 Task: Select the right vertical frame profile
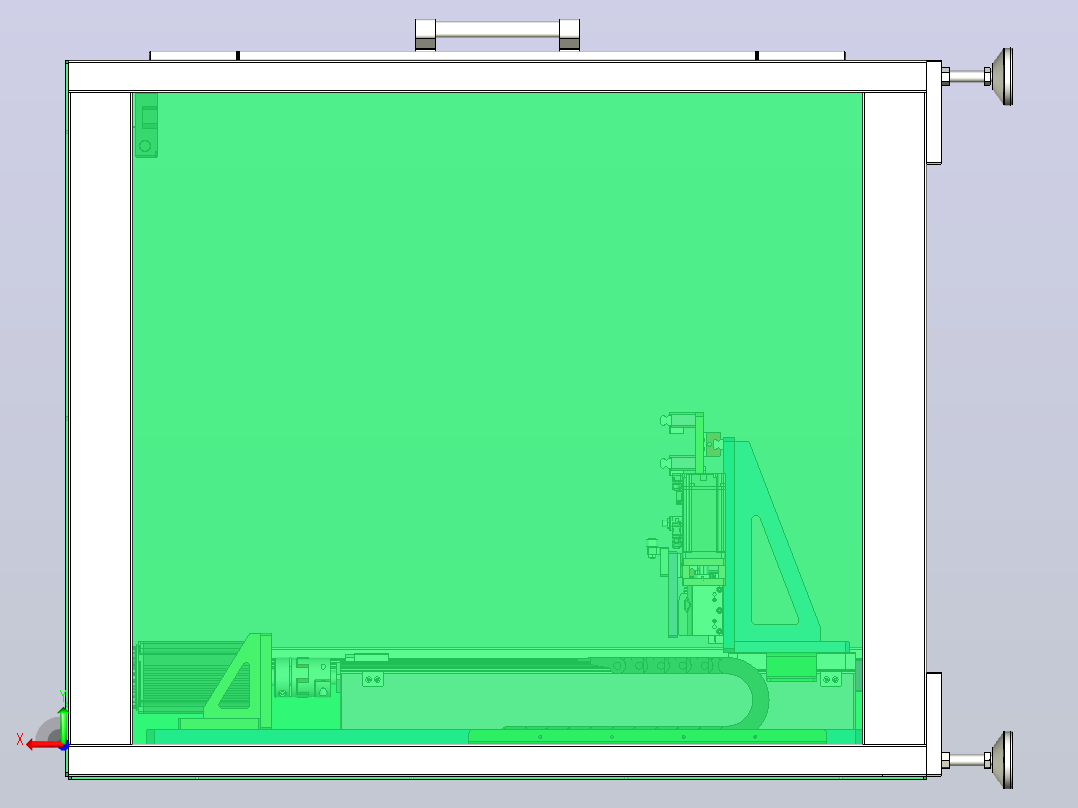[x=894, y=418]
